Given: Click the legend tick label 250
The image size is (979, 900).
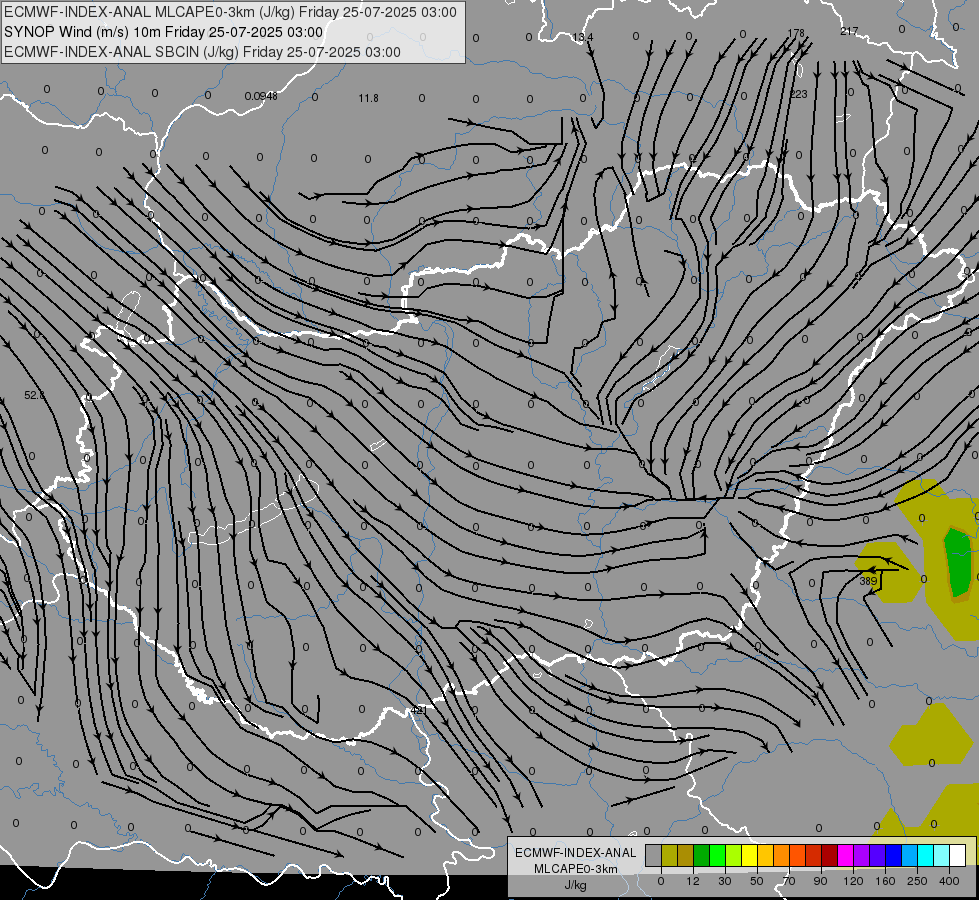Looking at the screenshot, I should click(x=917, y=881).
